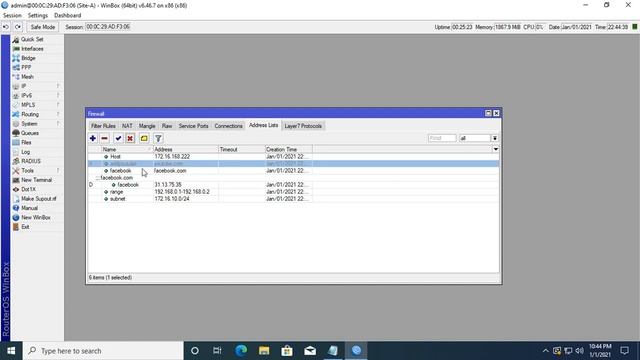Image resolution: width=640 pixels, height=360 pixels.
Task: Open the Dashboard menu
Action: tap(67, 16)
